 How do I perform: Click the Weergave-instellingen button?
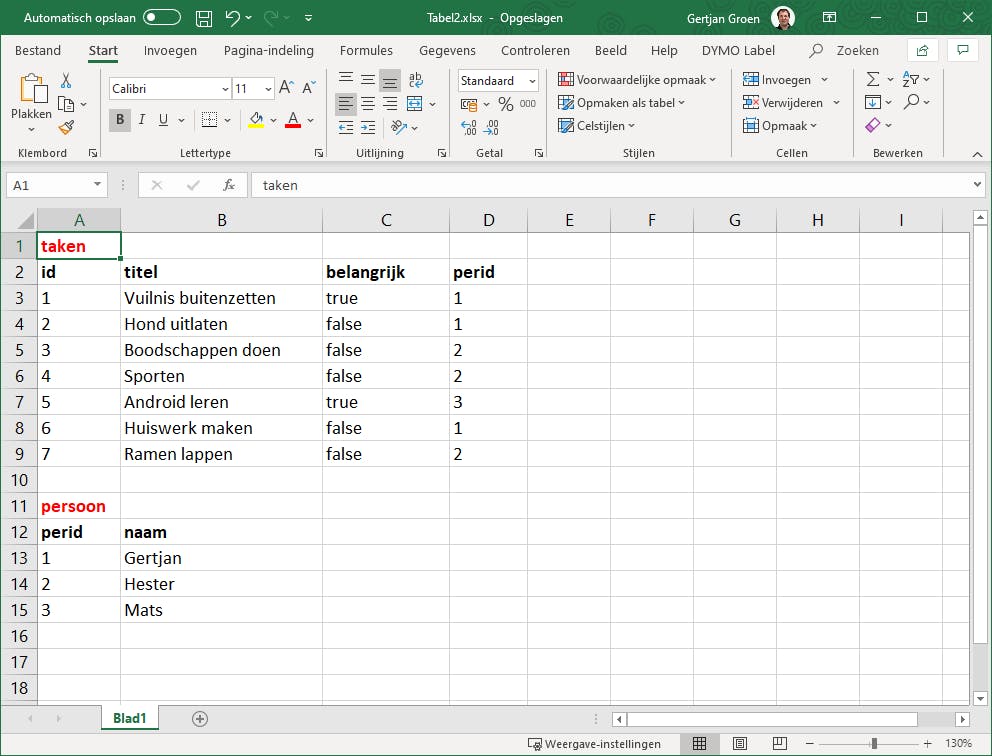[595, 744]
